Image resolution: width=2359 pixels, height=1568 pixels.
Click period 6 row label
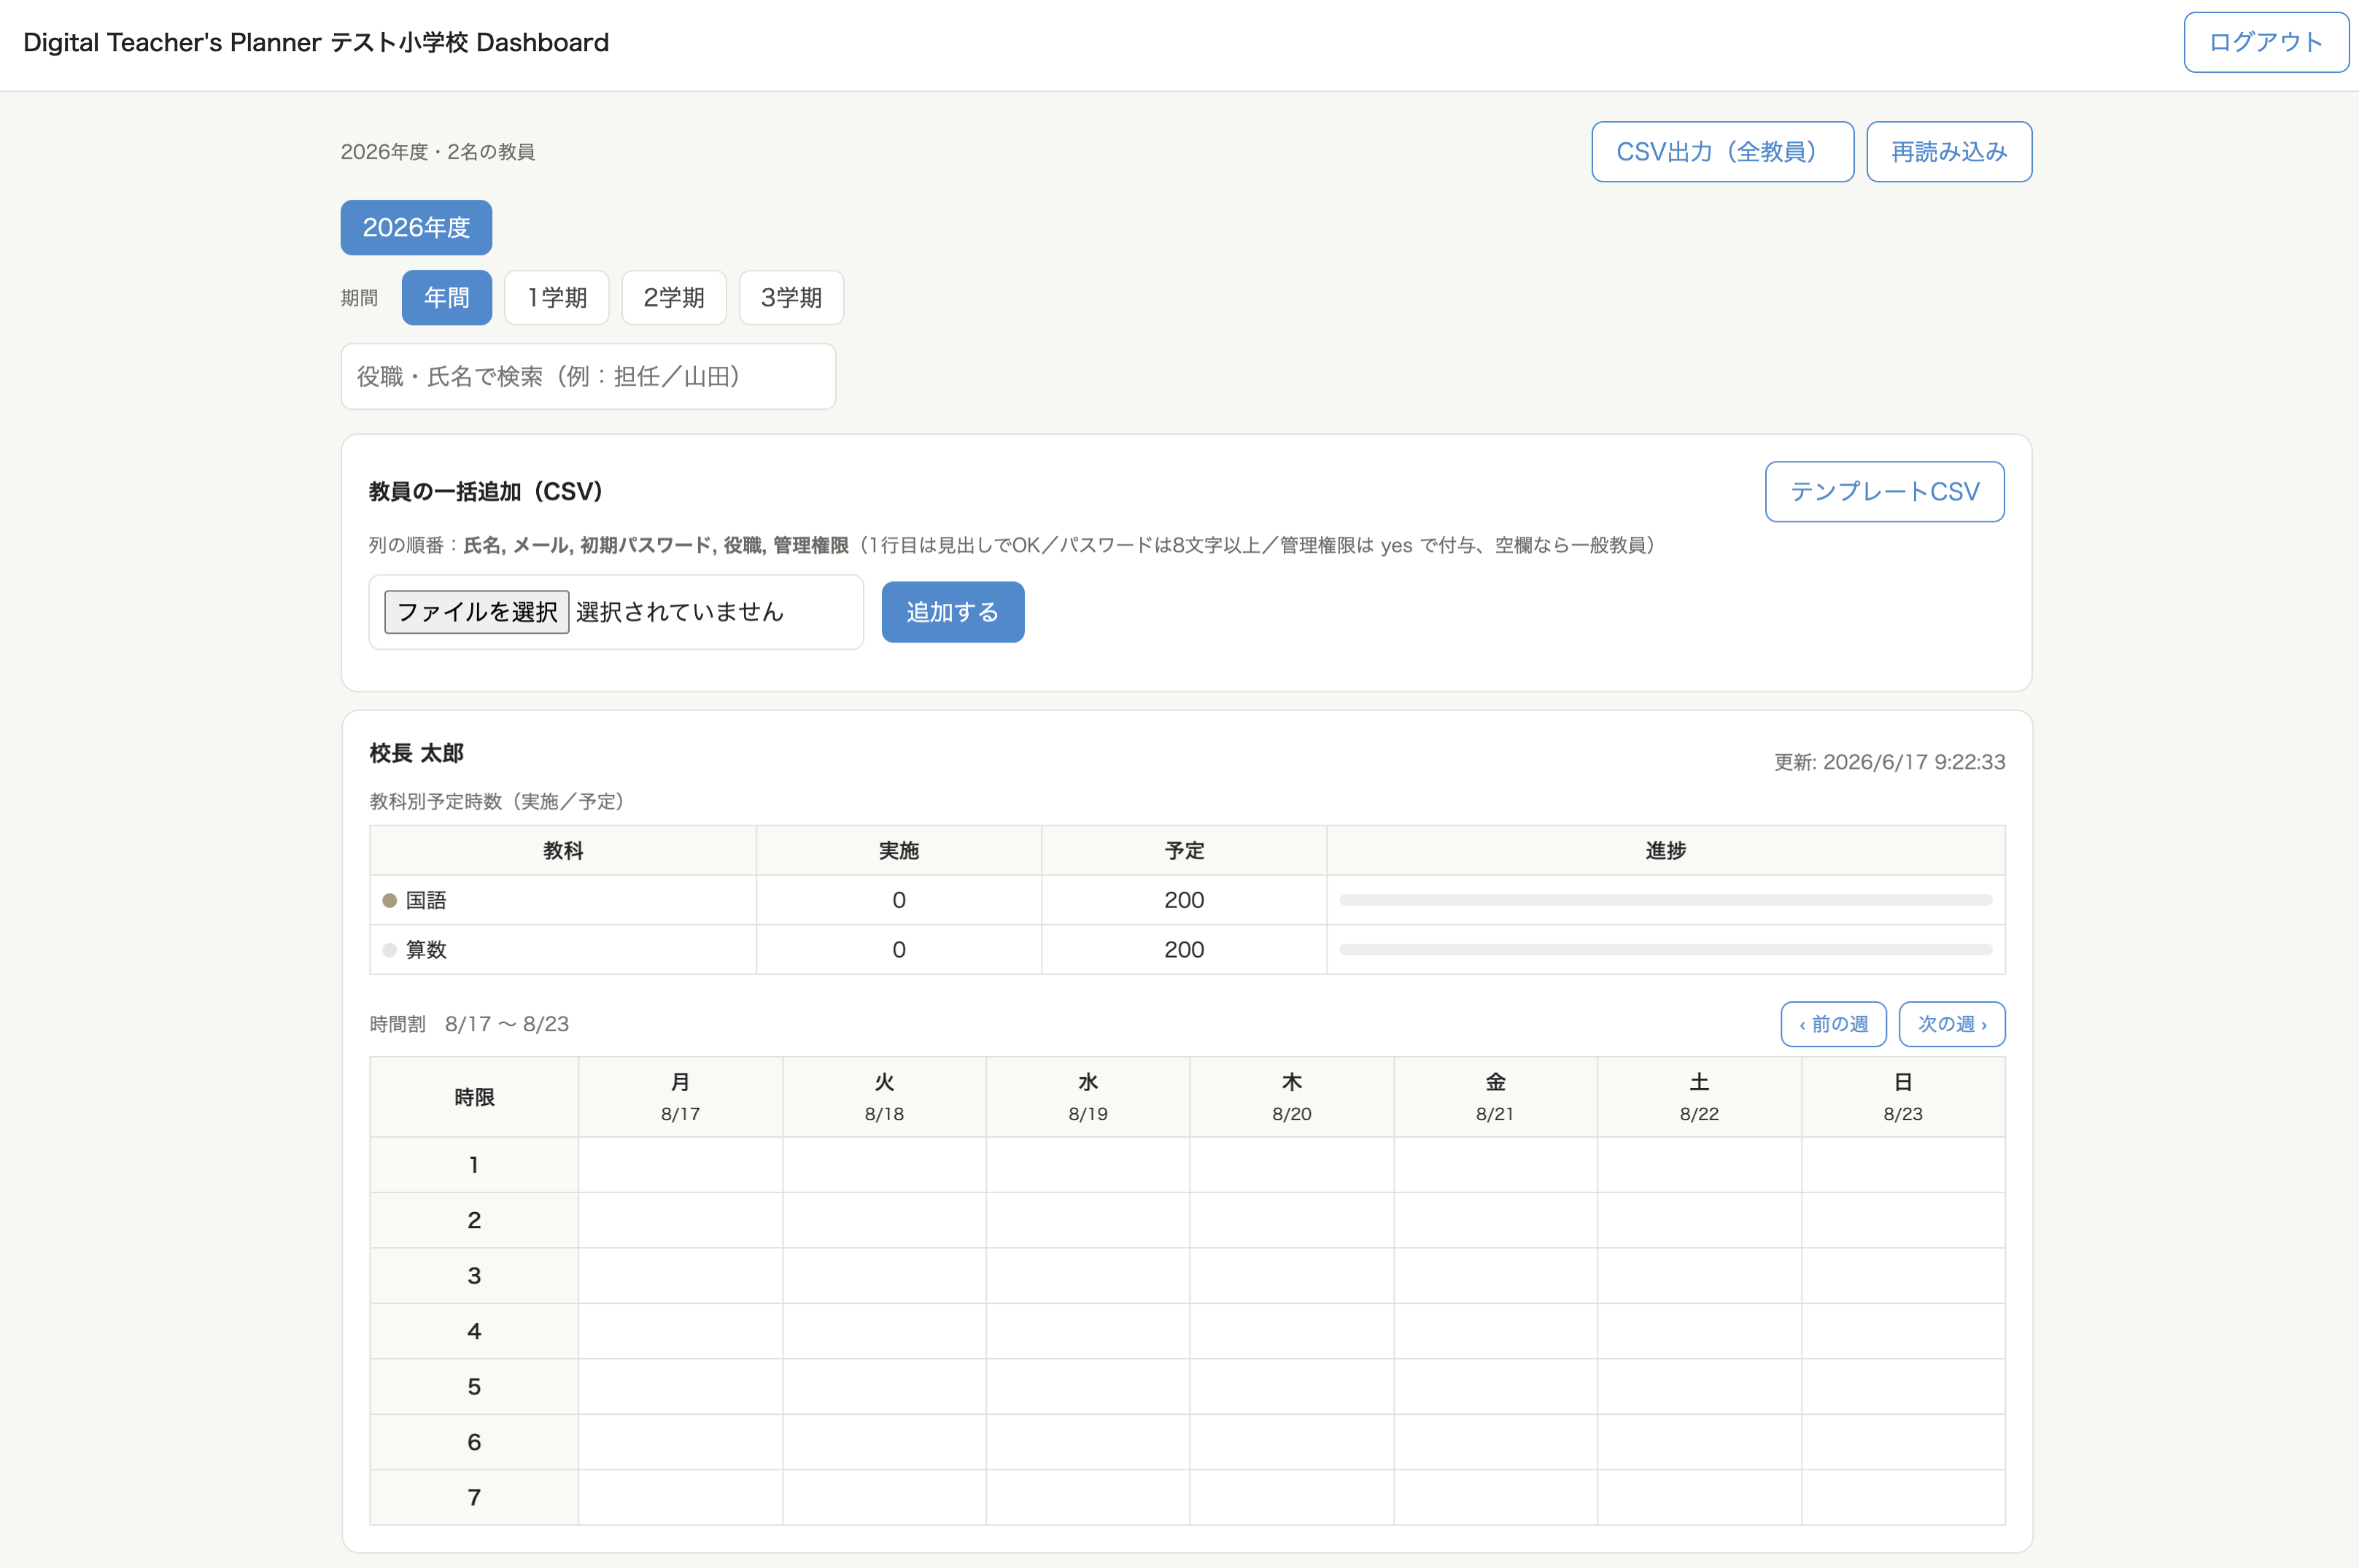click(474, 1442)
